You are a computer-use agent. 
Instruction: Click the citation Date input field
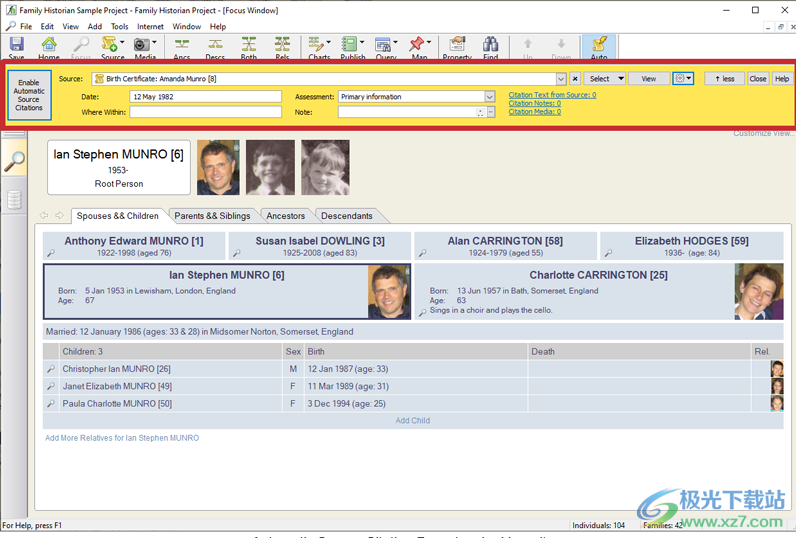tap(206, 96)
